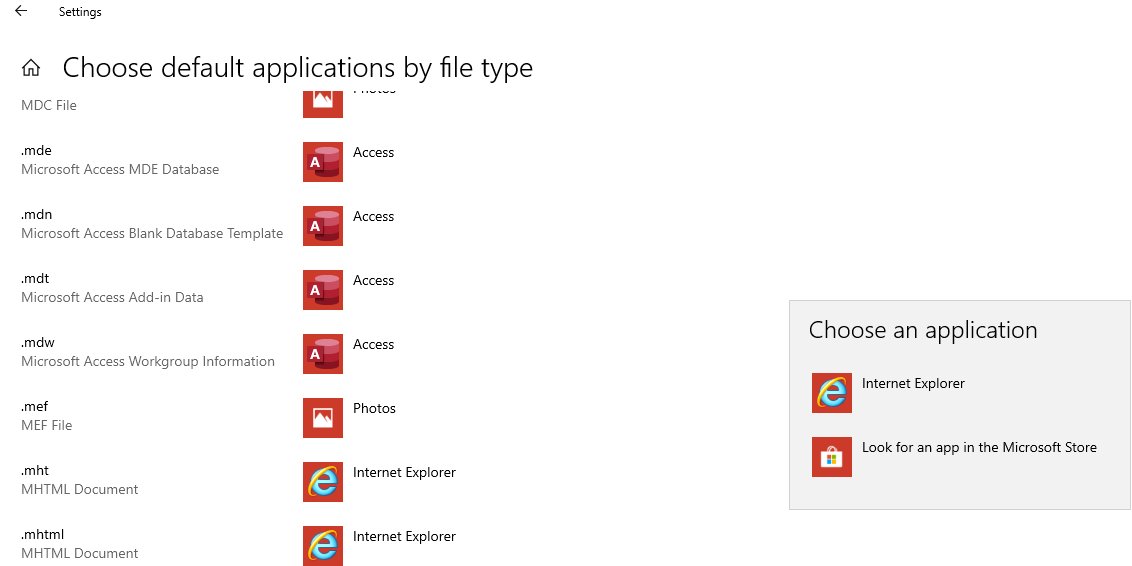The width and height of the screenshot is (1132, 566).
Task: Click Photos icon for .mef
Action: 323,417
